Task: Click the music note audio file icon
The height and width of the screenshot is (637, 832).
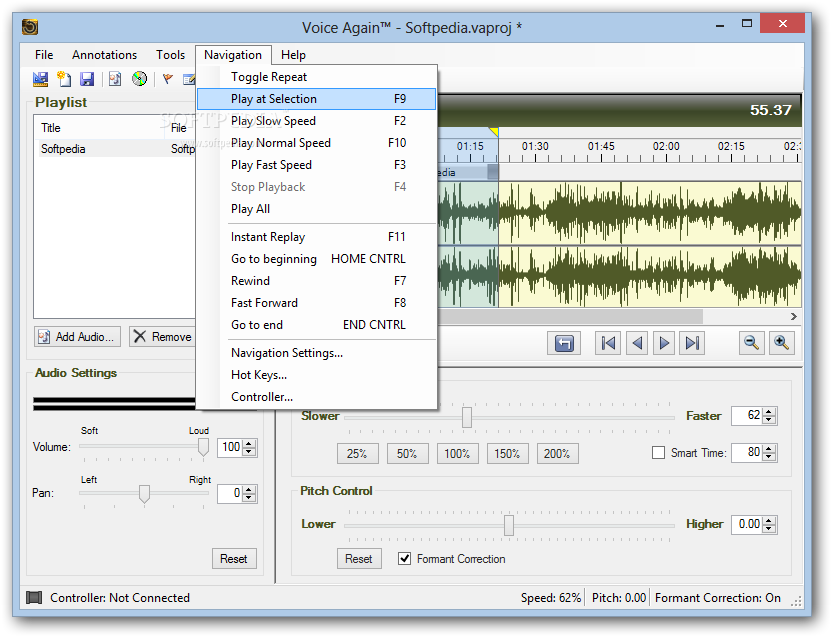Action: pos(115,79)
